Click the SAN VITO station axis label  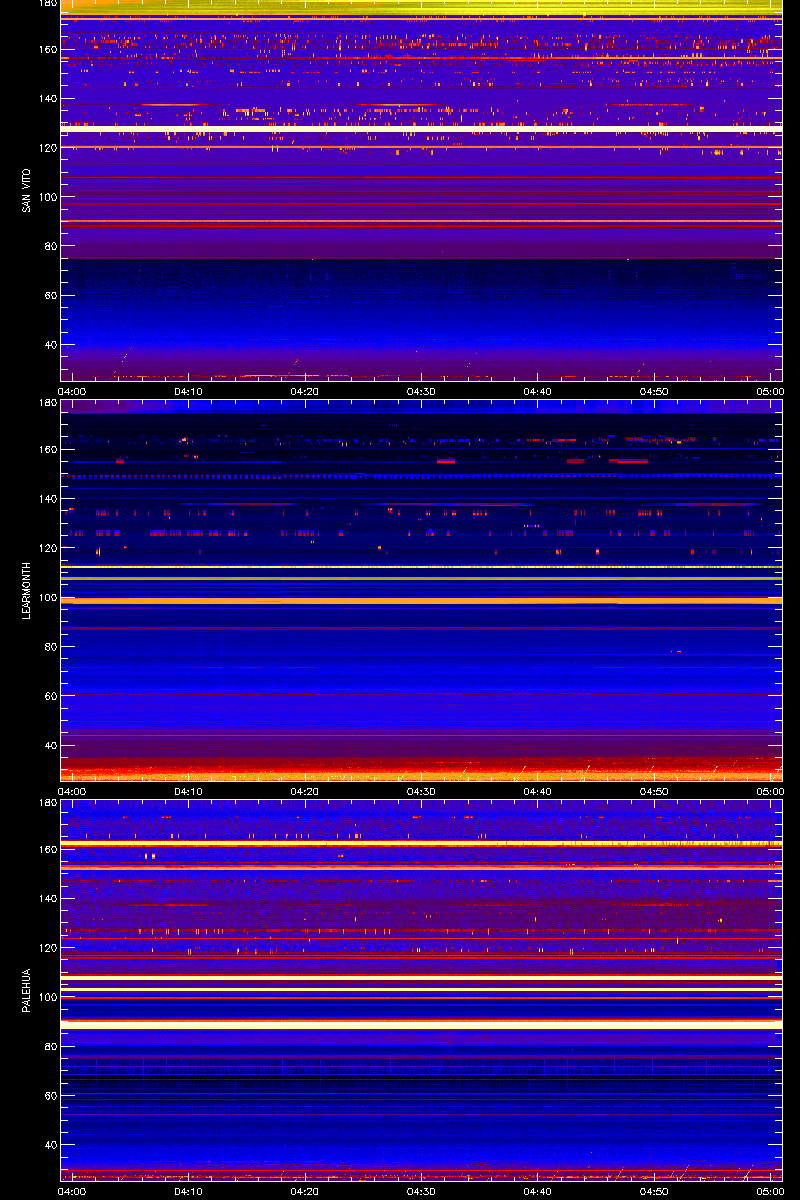pyautogui.click(x=26, y=190)
